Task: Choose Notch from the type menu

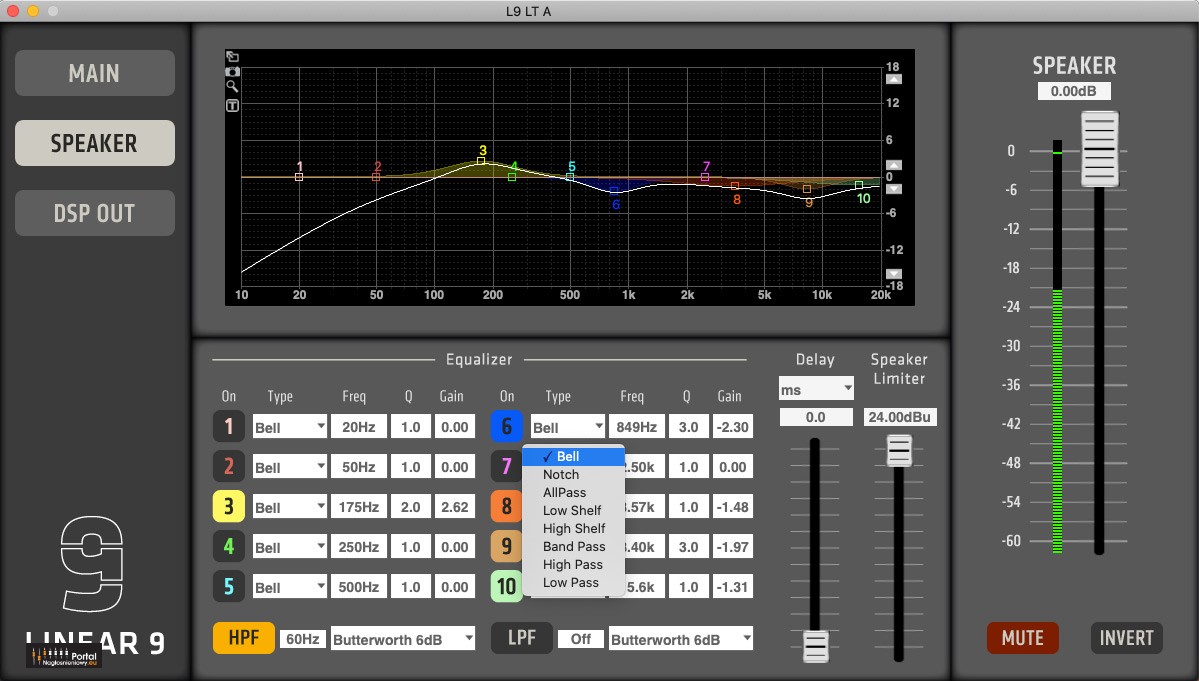Action: click(x=574, y=475)
